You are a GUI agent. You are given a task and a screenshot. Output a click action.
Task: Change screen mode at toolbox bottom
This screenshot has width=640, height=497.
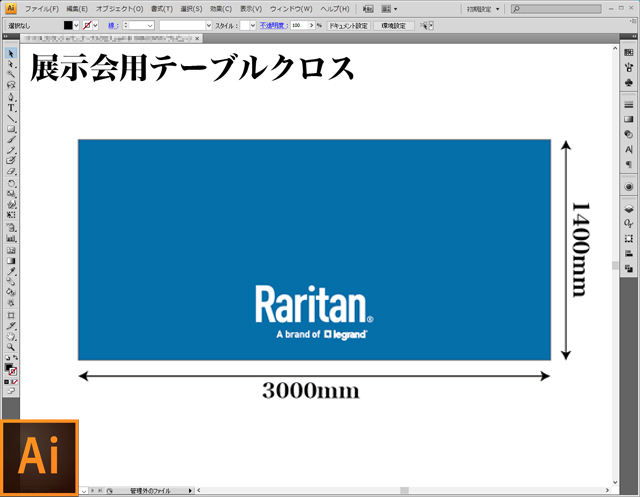(x=11, y=391)
